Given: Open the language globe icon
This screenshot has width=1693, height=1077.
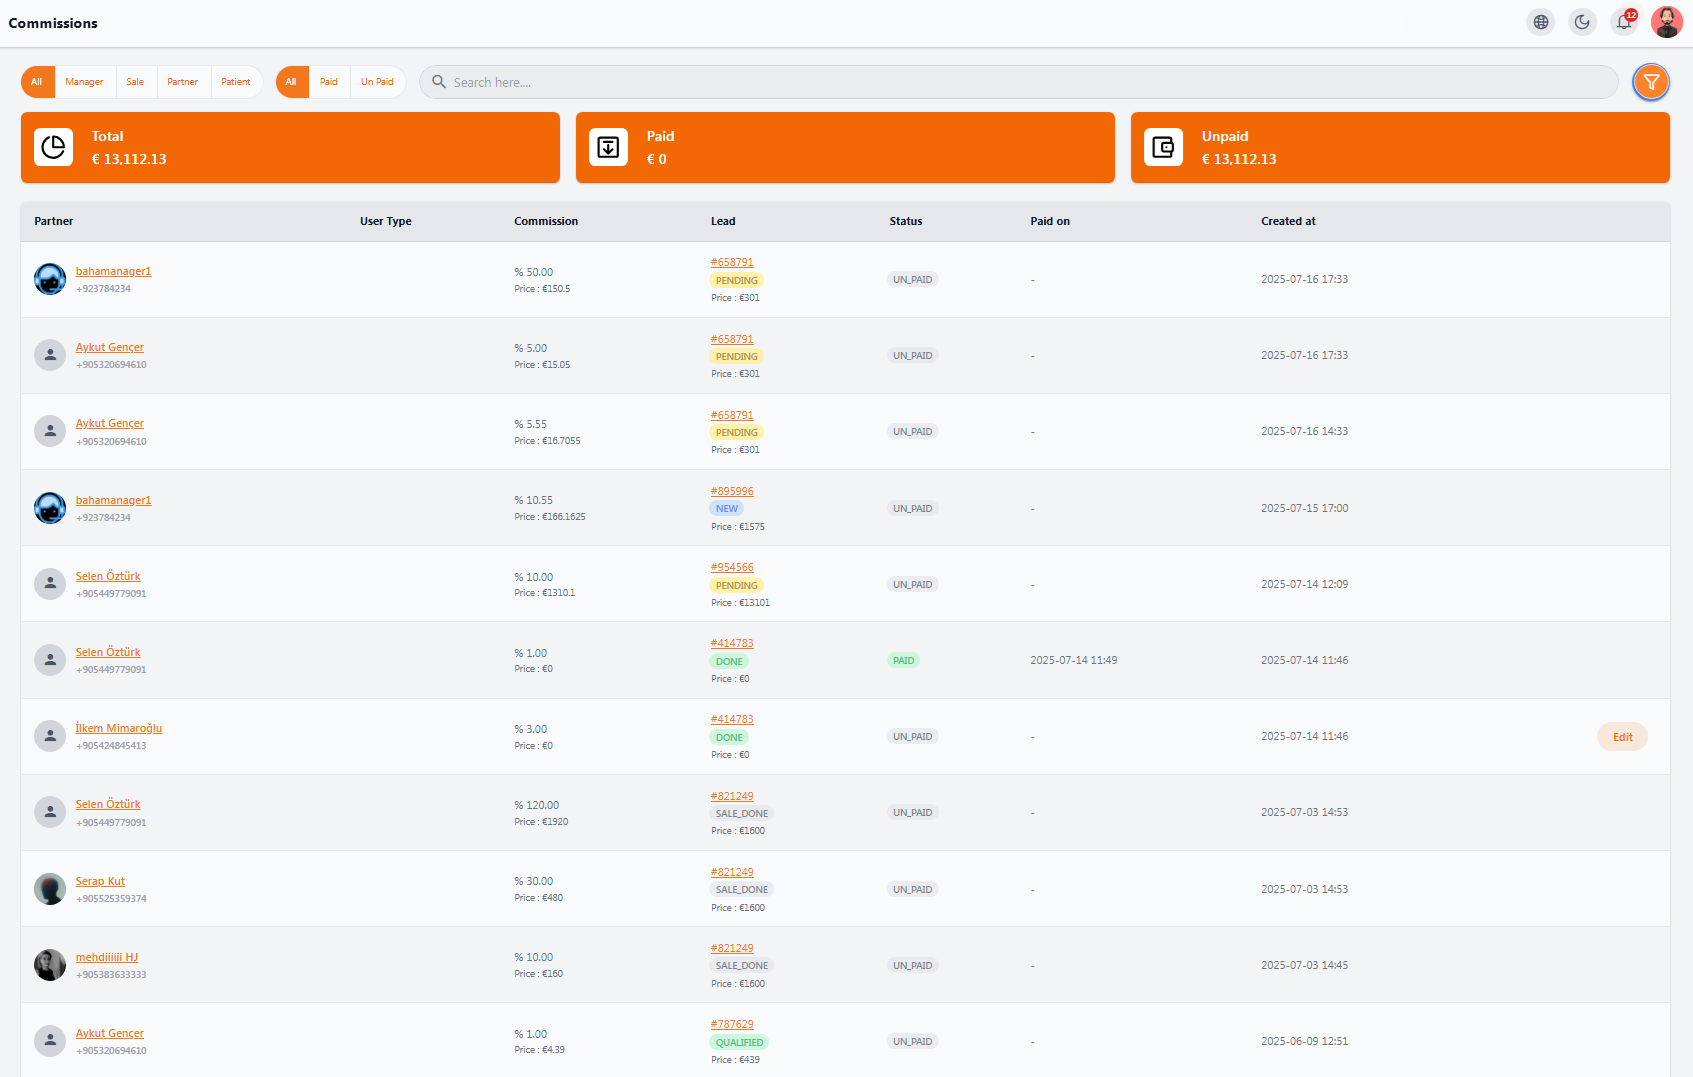Looking at the screenshot, I should coord(1541,22).
